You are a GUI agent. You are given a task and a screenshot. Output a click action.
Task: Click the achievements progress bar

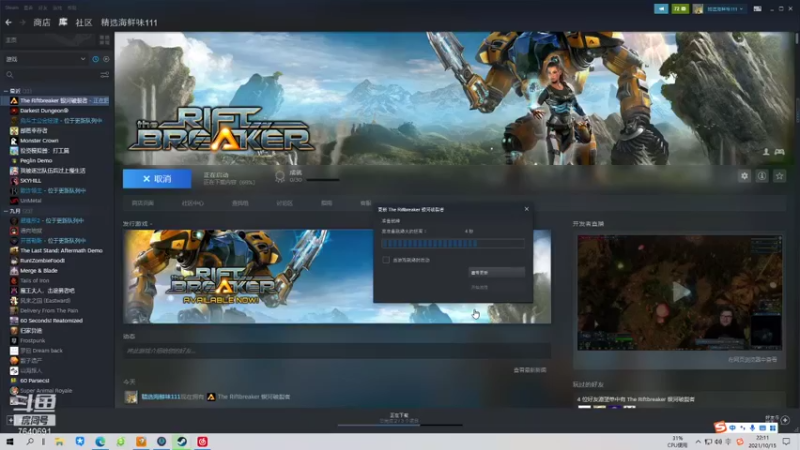point(322,180)
